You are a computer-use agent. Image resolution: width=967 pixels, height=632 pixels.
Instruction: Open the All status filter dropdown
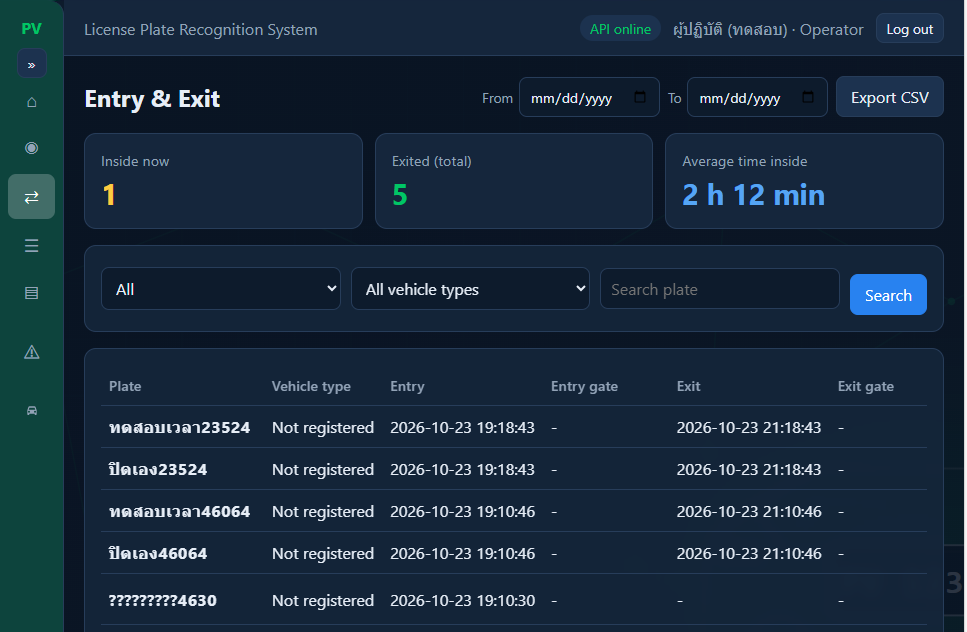point(221,289)
